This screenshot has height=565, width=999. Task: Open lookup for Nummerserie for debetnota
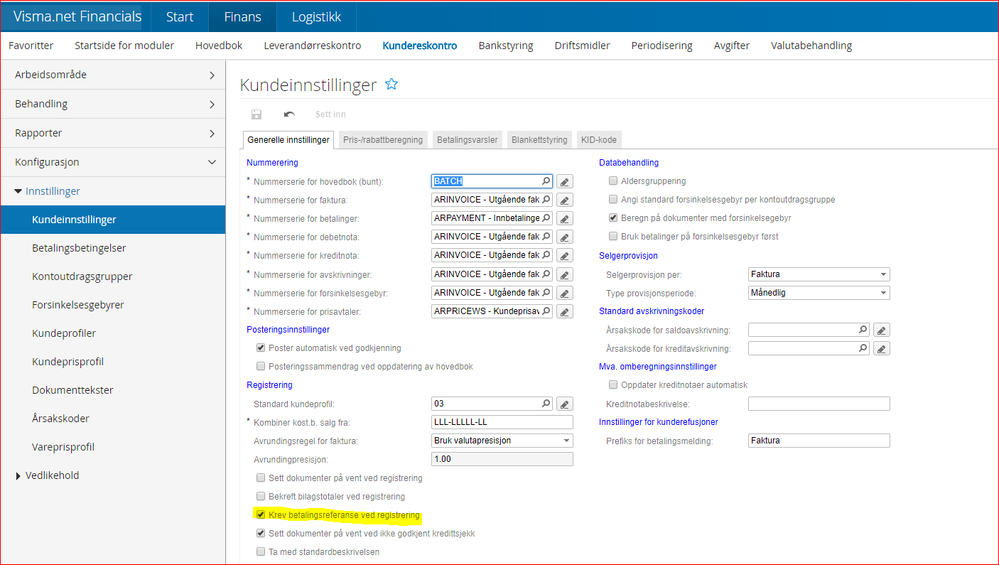click(546, 236)
